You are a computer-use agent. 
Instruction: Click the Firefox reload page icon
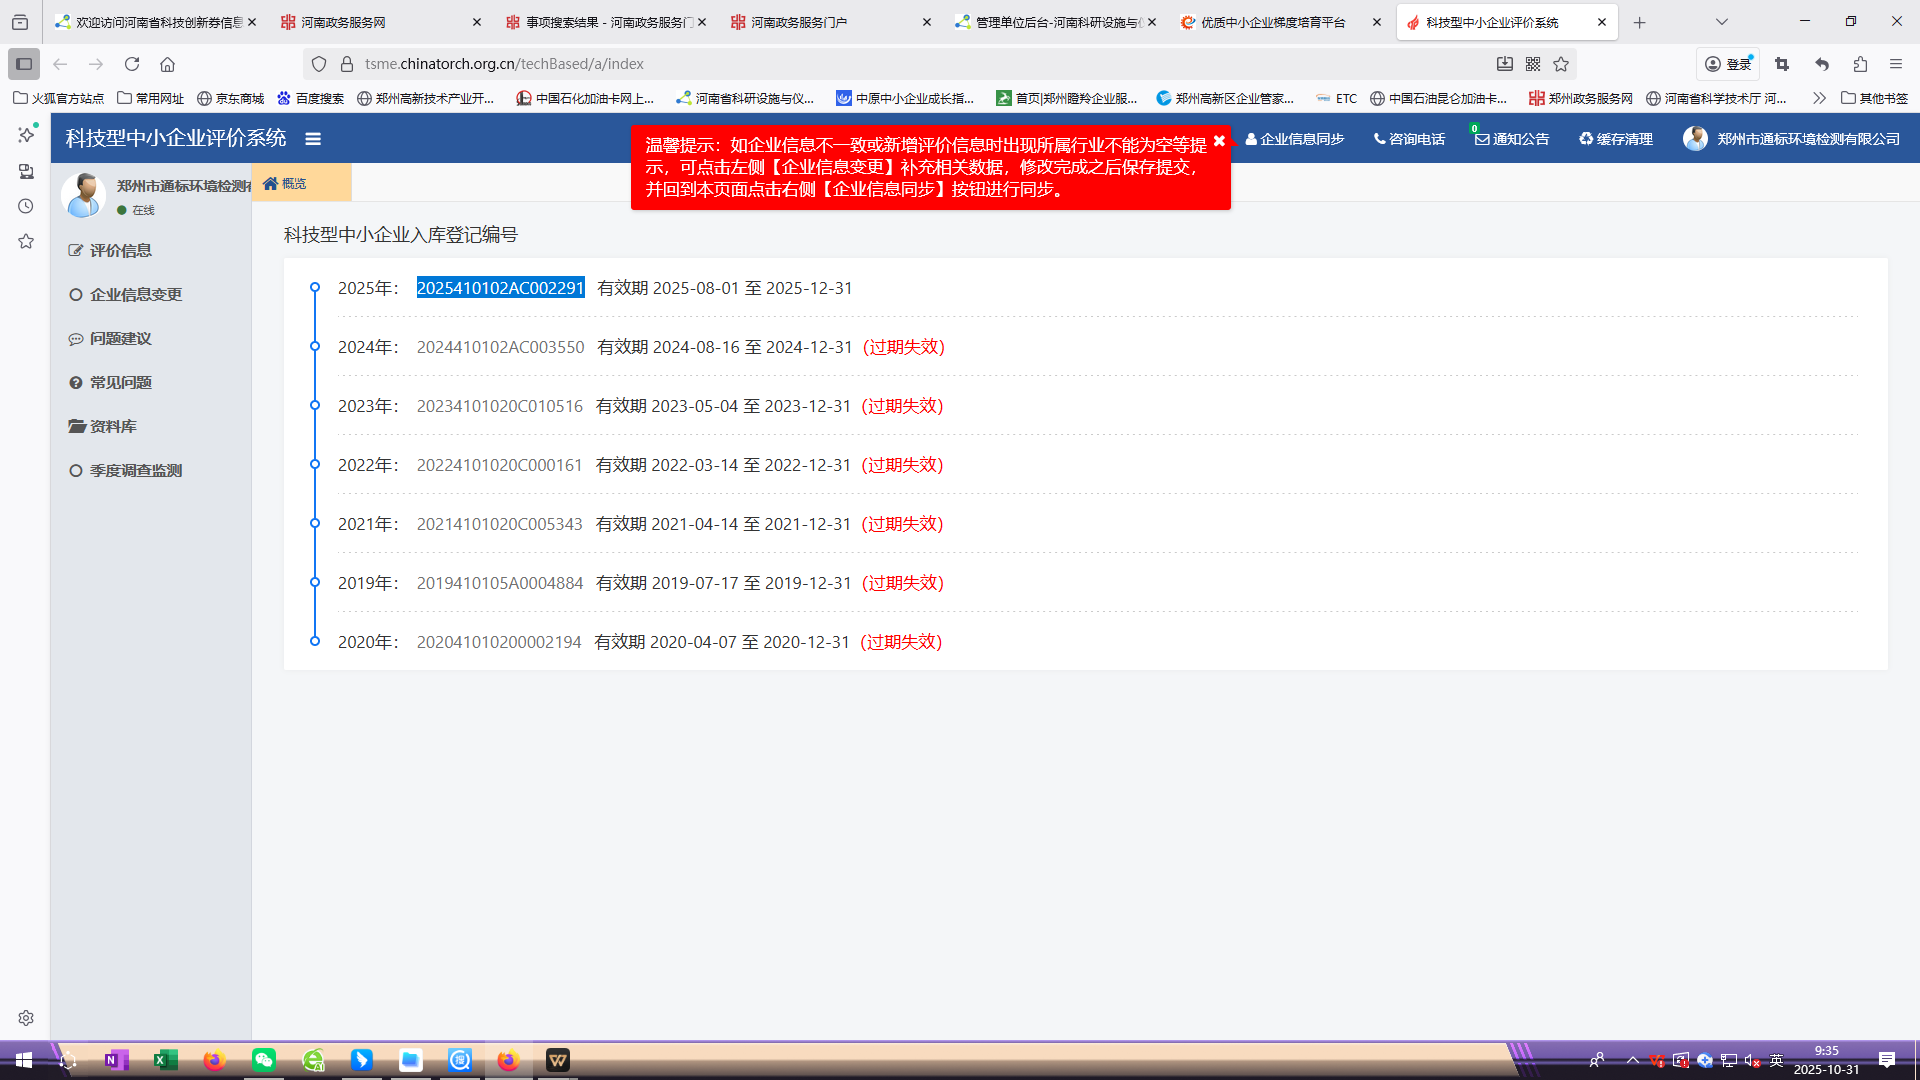(x=132, y=64)
